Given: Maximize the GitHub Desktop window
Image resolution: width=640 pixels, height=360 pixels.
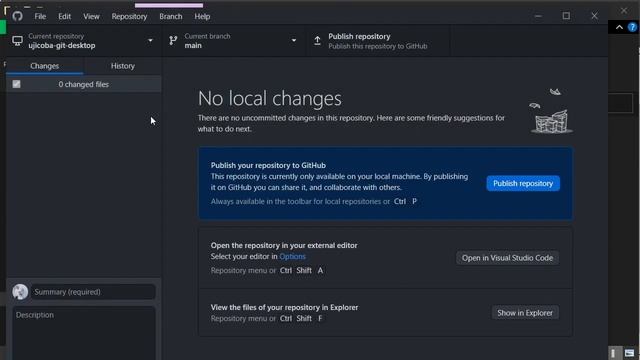Looking at the screenshot, I should pos(566,16).
